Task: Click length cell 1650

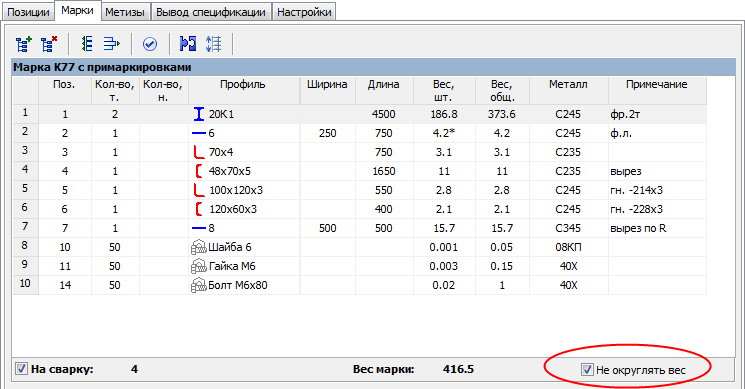Action: [x=384, y=171]
